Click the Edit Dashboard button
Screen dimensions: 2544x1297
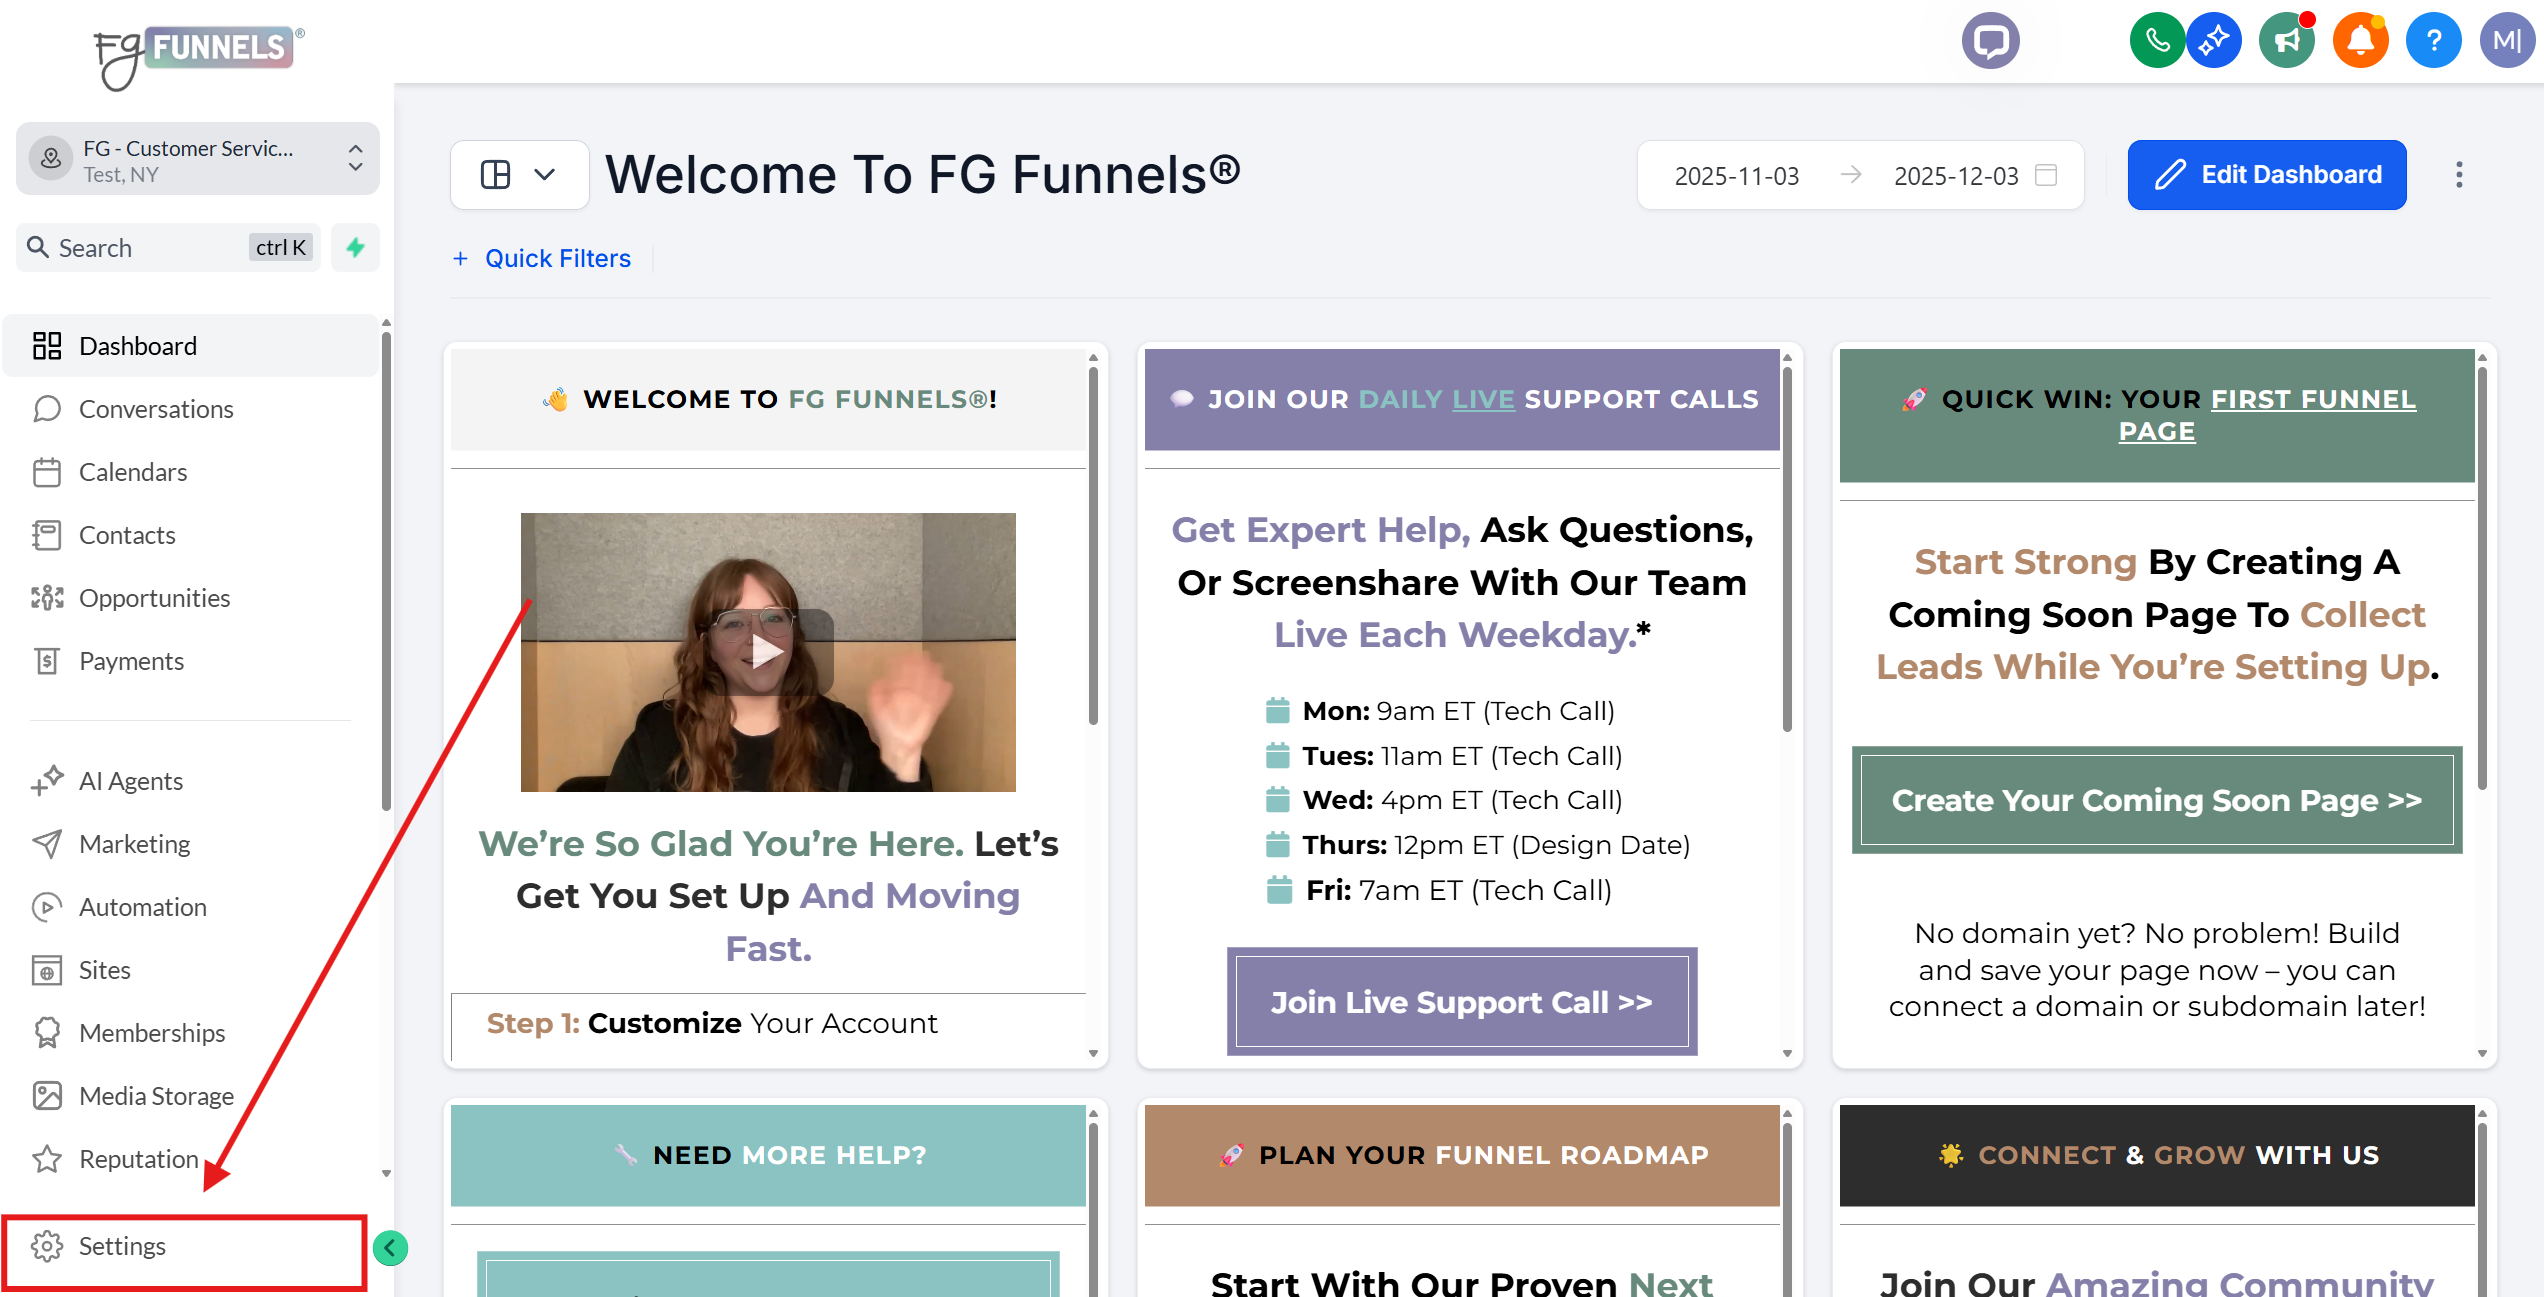(2266, 175)
